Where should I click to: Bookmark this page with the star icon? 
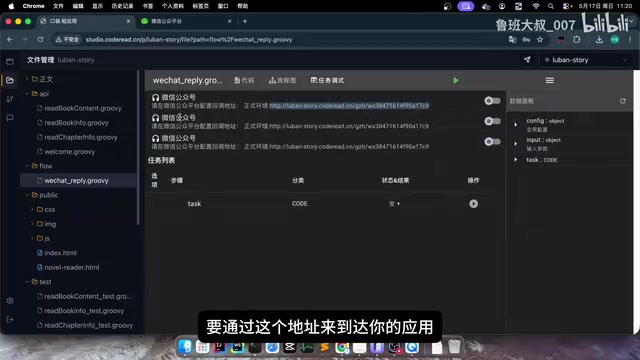pyautogui.click(x=540, y=40)
